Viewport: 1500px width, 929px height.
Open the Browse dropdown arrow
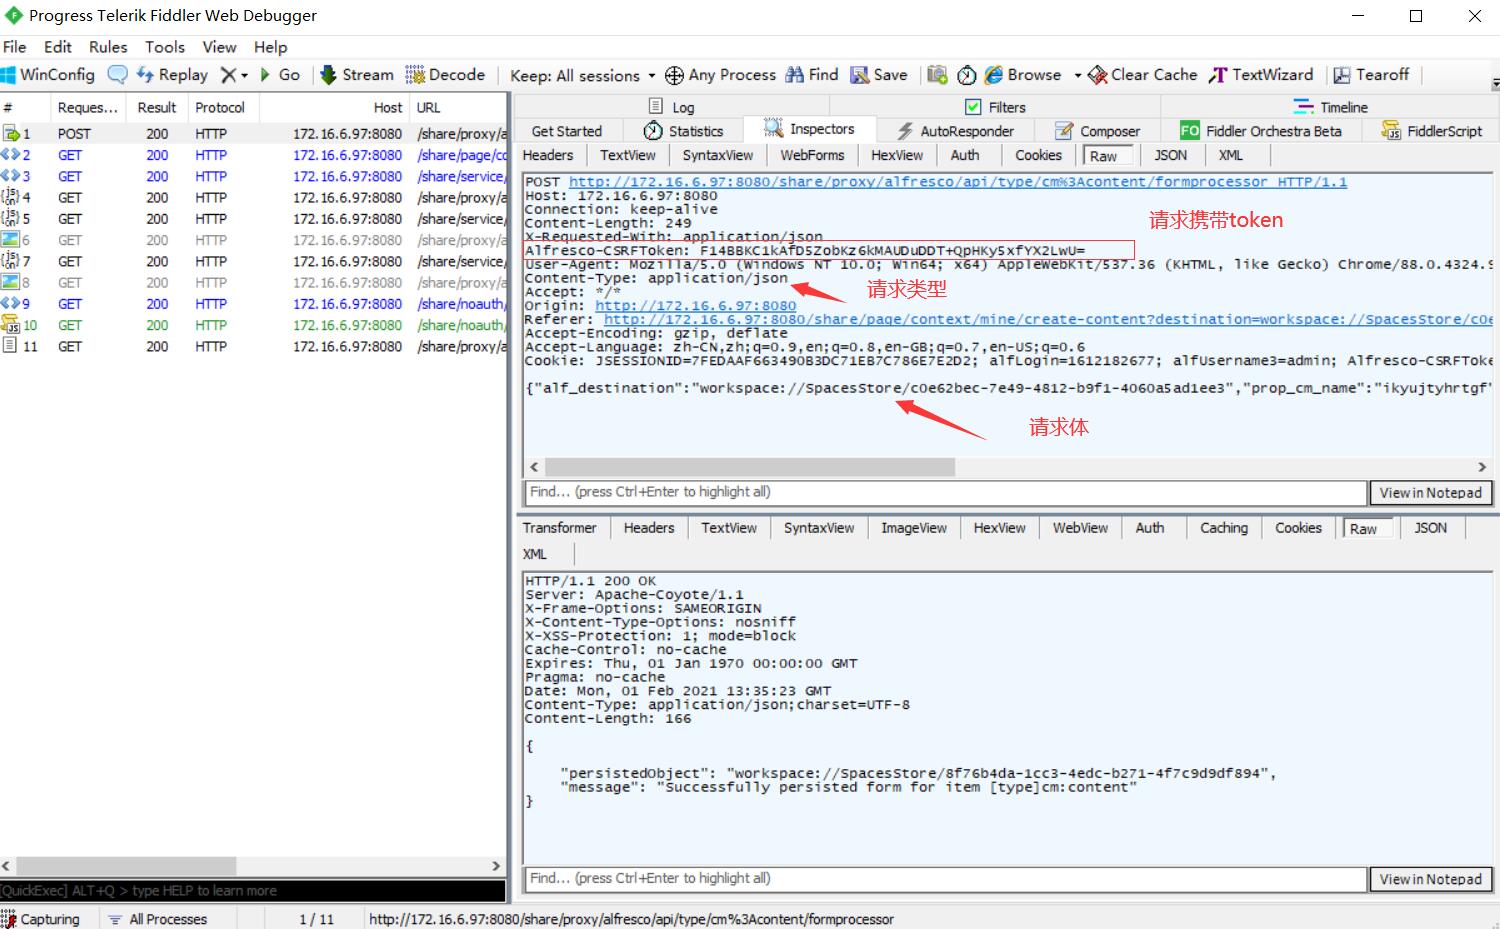coord(1077,76)
